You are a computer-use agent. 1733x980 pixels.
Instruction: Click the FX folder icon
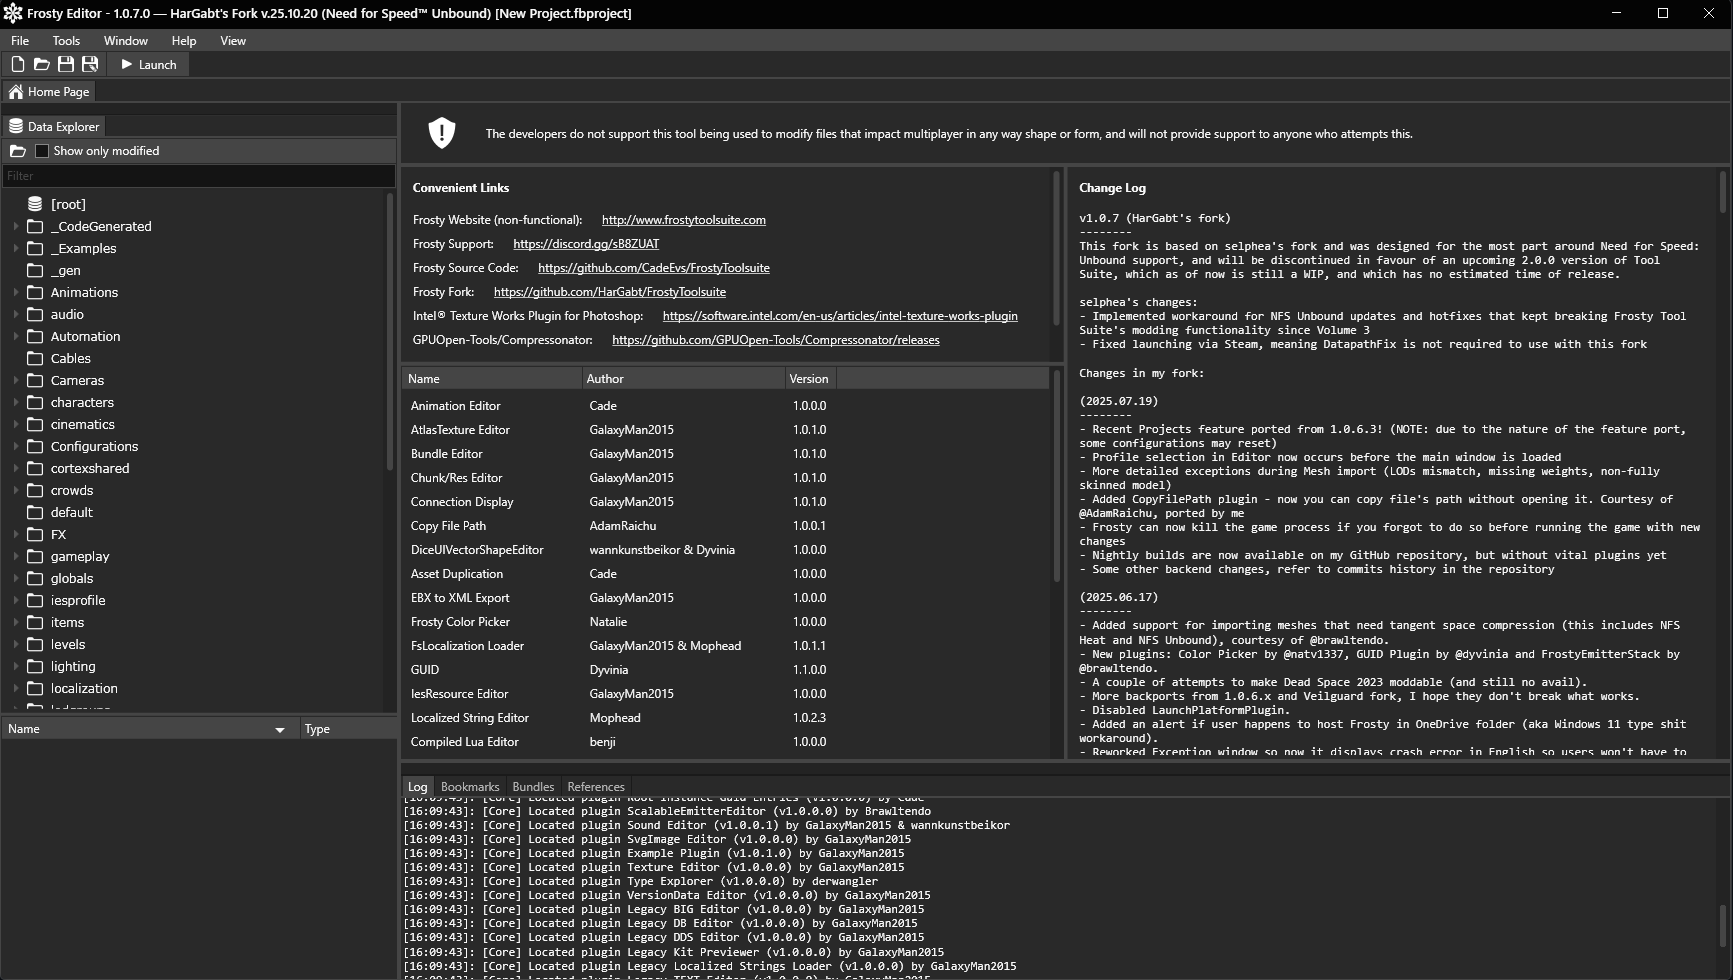35,534
